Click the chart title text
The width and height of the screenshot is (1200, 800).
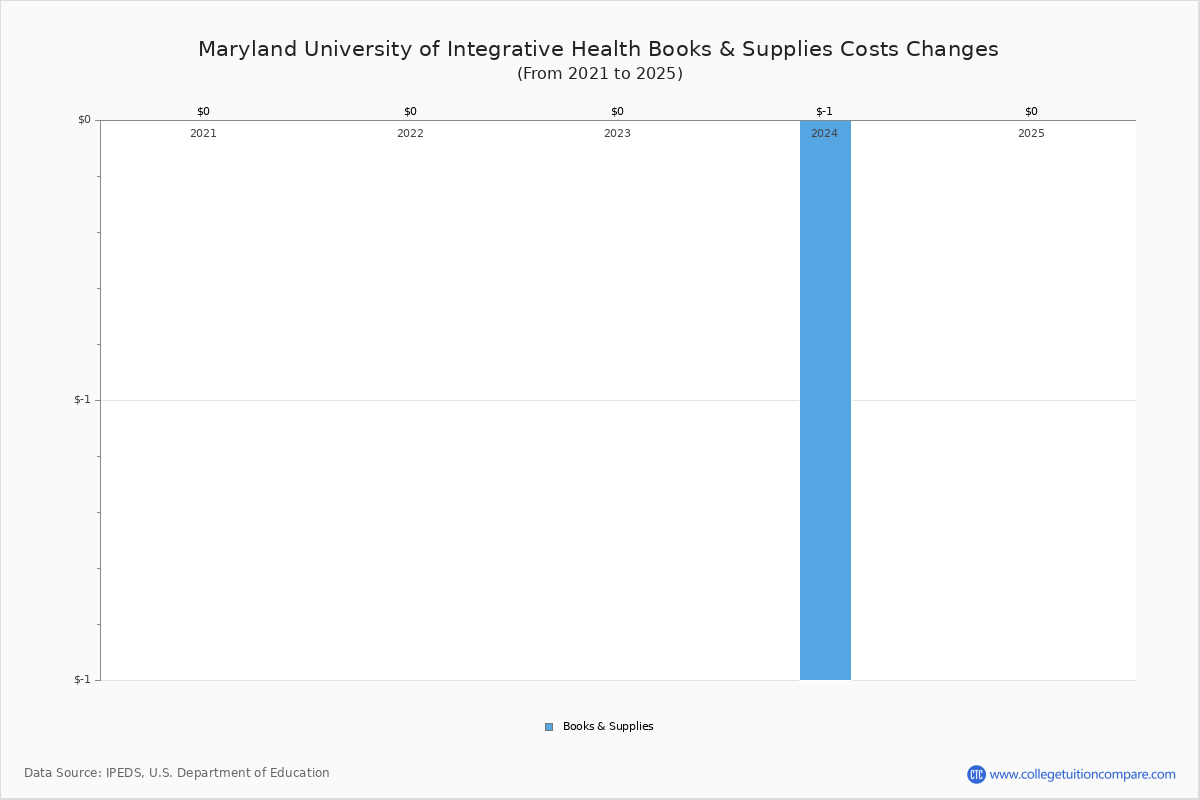[x=598, y=48]
